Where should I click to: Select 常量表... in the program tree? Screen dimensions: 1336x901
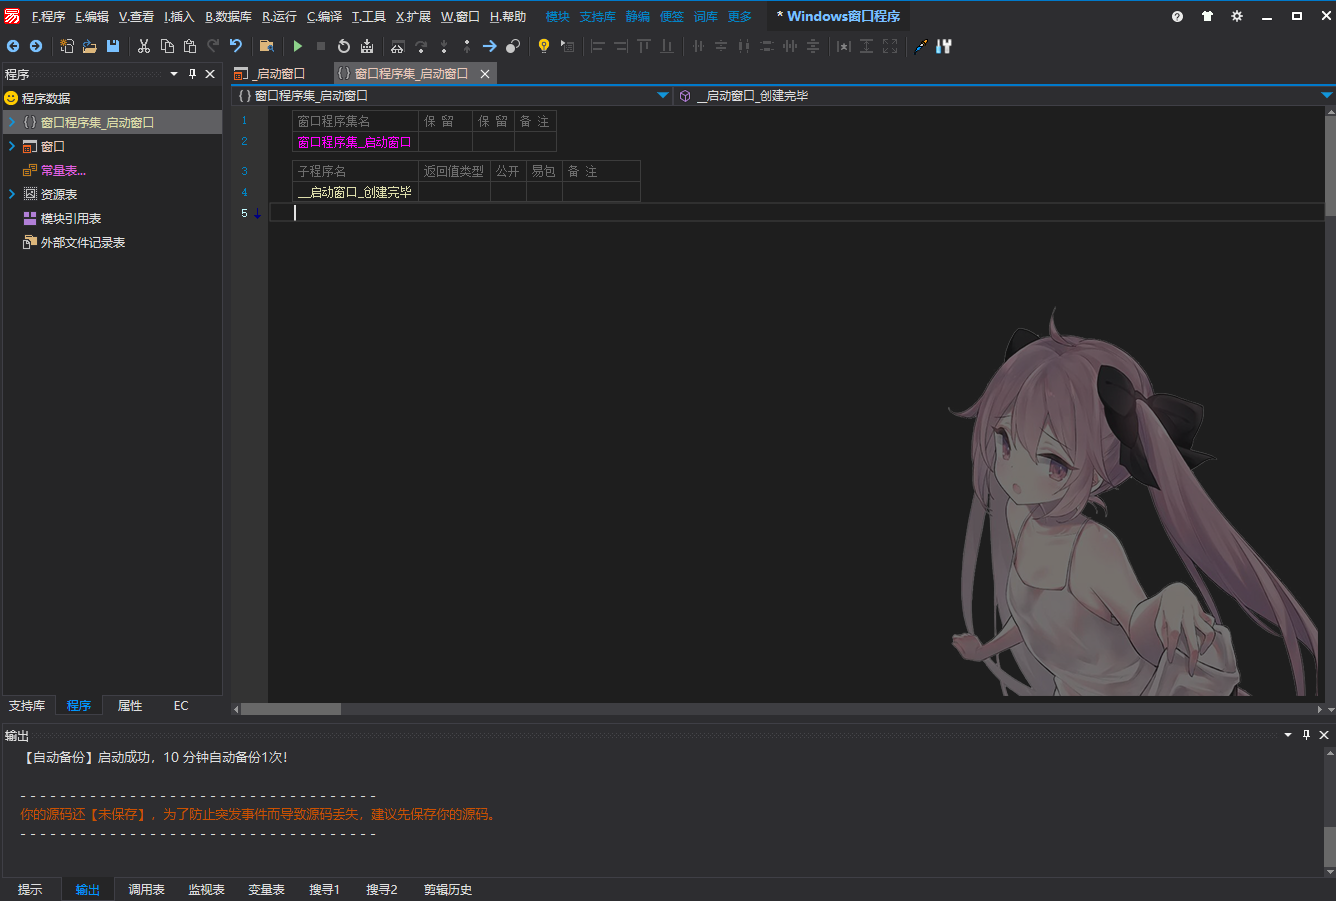point(63,170)
